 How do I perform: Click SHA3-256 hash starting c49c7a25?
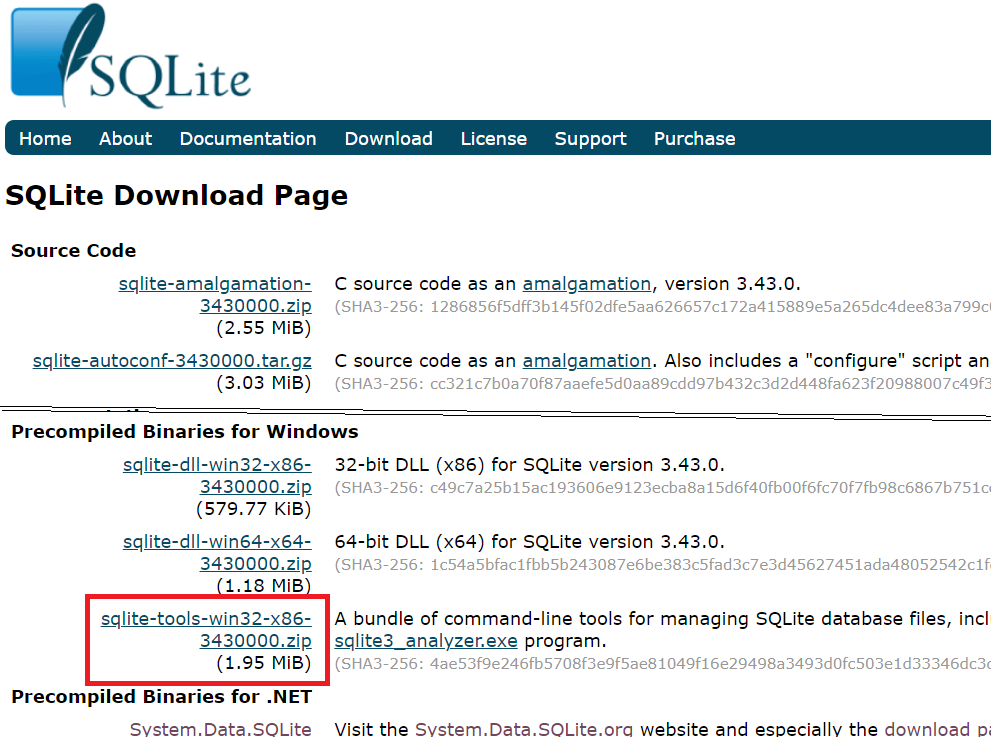tap(662, 488)
